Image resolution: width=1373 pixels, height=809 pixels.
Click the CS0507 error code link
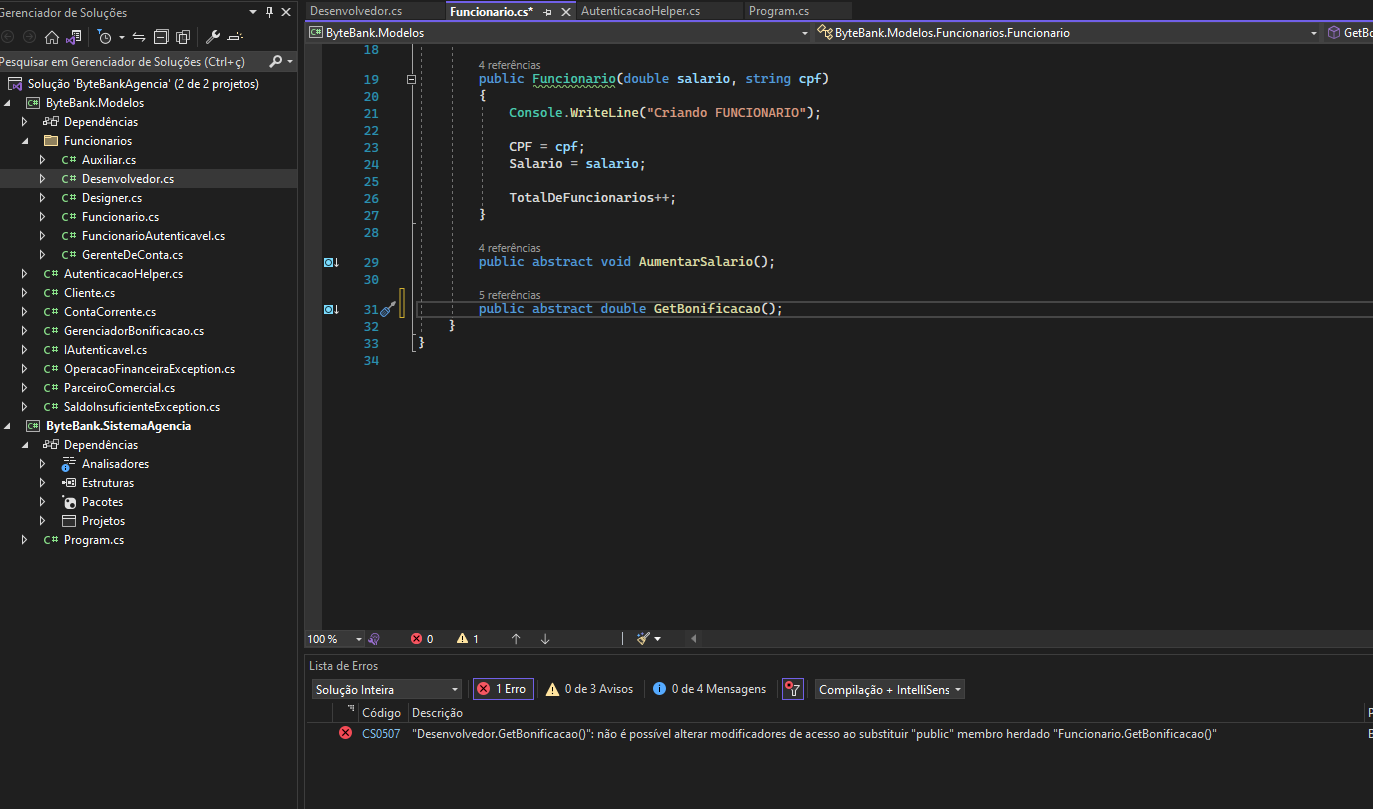click(x=381, y=734)
